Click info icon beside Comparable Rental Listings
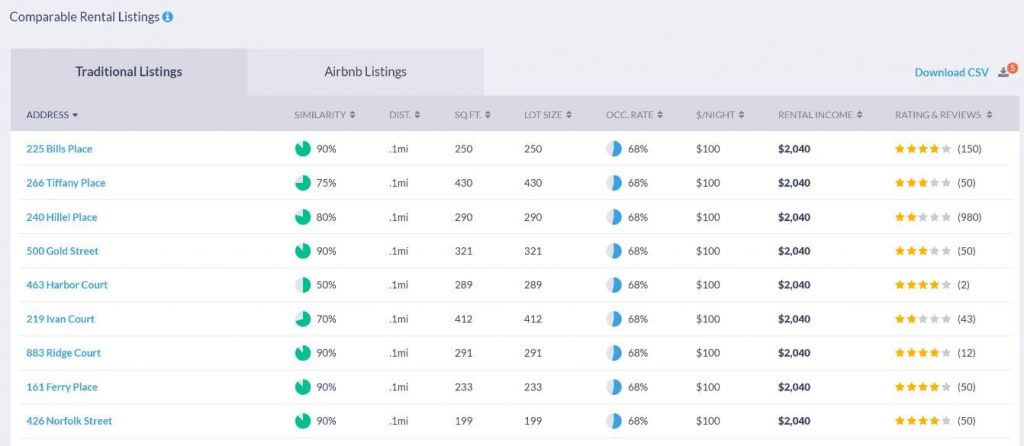The width and height of the screenshot is (1024, 446). (x=168, y=17)
